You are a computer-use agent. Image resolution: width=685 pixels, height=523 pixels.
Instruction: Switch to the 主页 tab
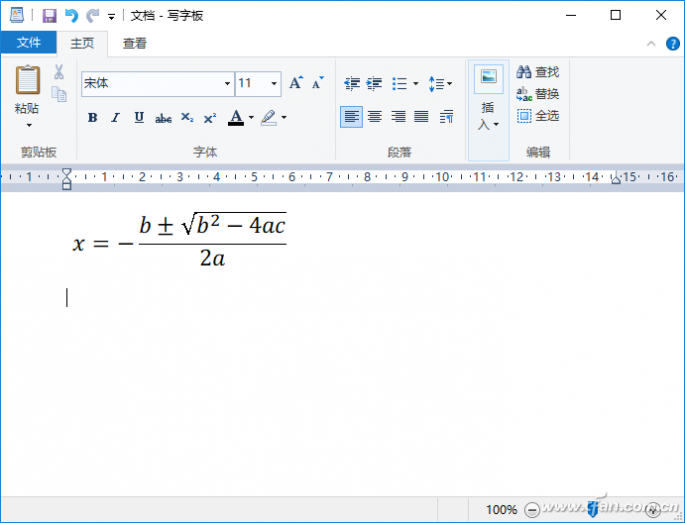[x=82, y=43]
